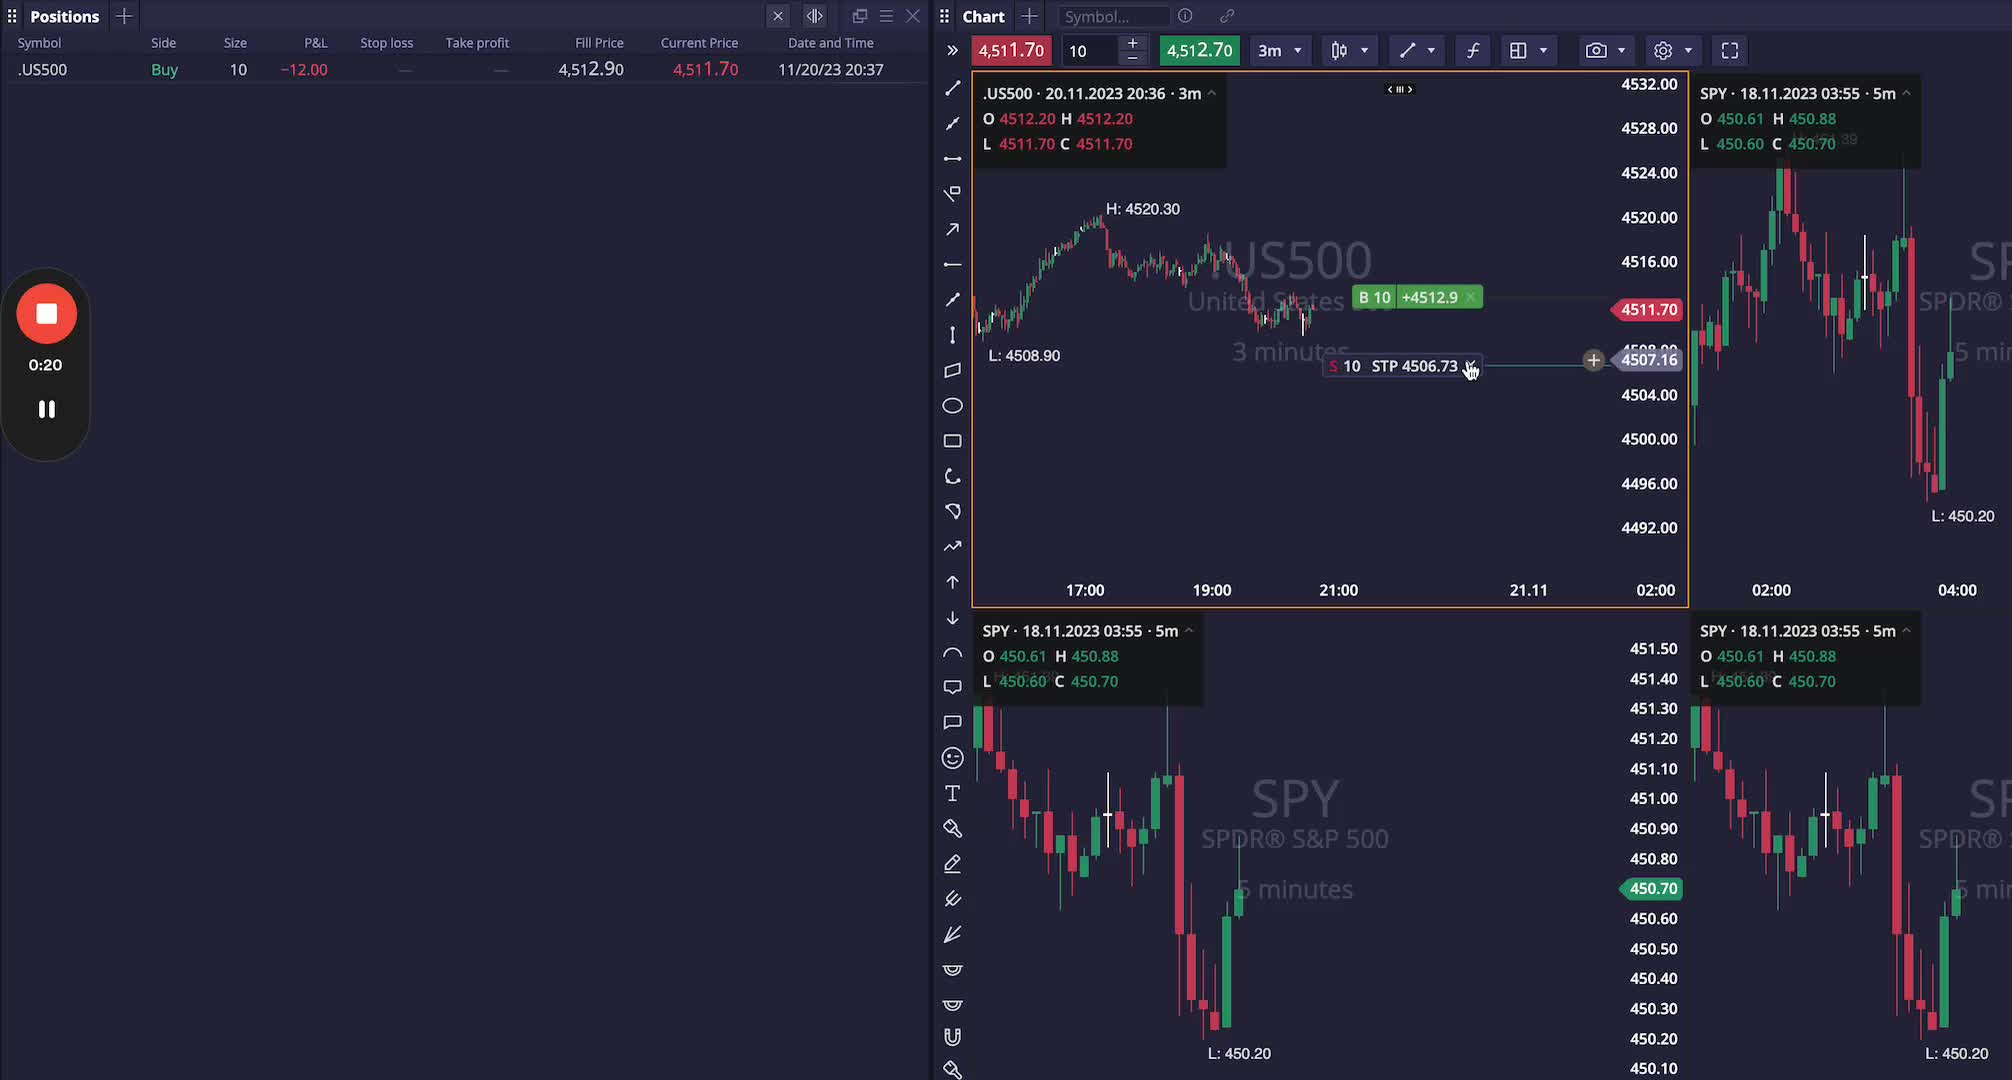Select the Eraser tool in the sidebar
2012x1080 pixels.
pos(952,1070)
